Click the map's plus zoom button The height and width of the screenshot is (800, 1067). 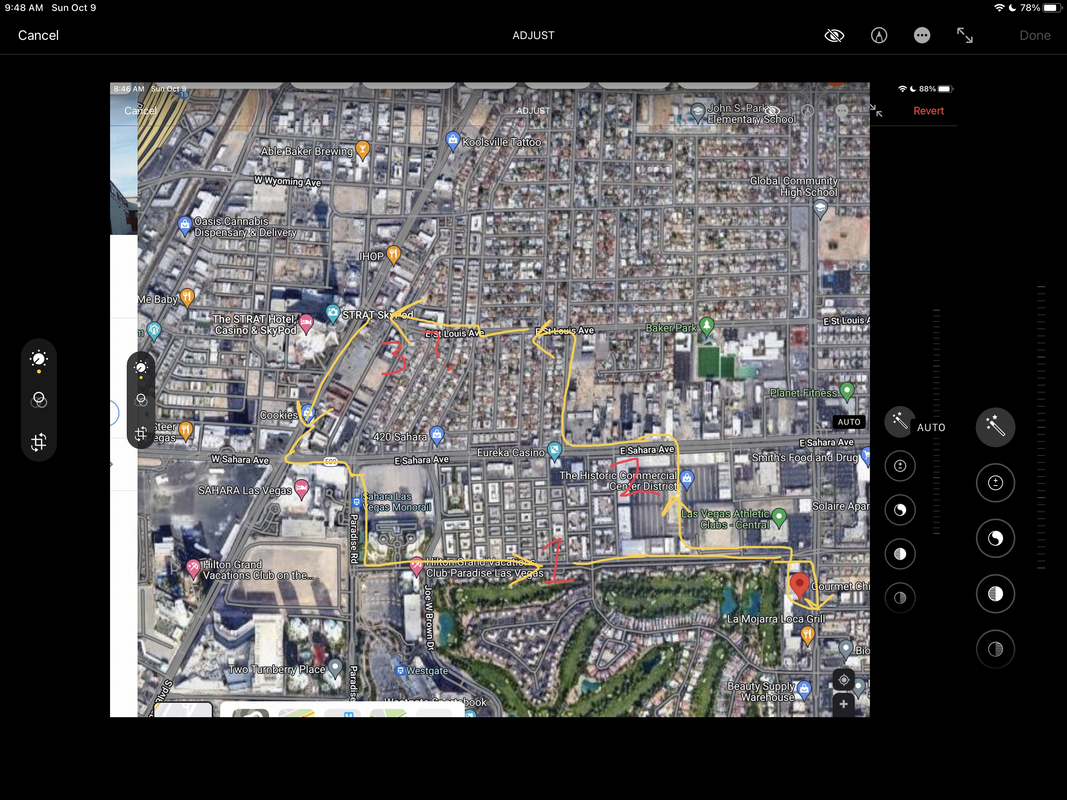click(x=844, y=704)
